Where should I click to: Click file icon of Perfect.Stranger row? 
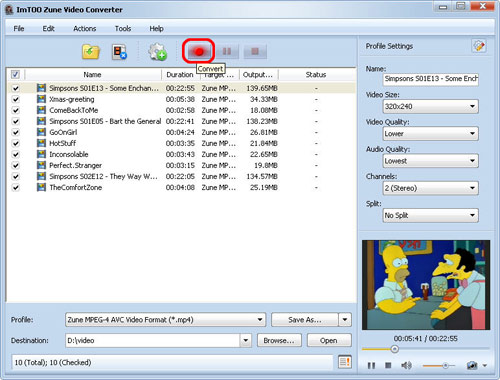click(x=41, y=165)
